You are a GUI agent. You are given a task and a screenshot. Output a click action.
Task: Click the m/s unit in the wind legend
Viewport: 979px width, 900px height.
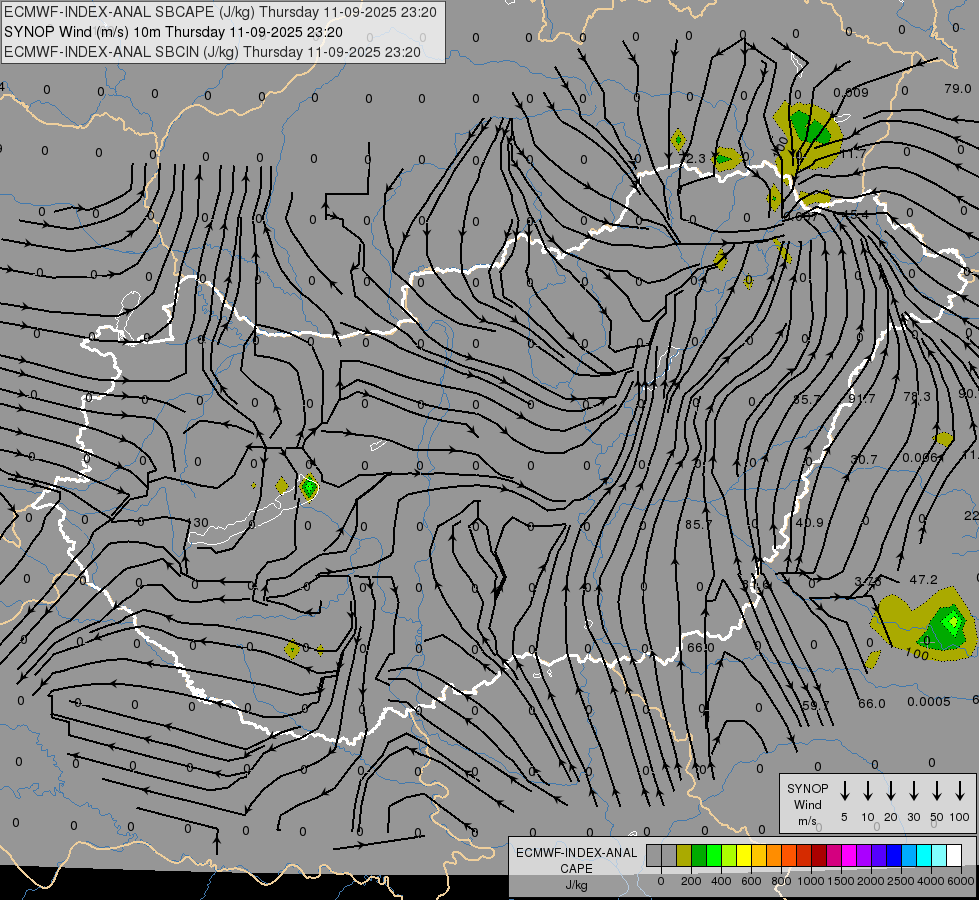[x=807, y=821]
